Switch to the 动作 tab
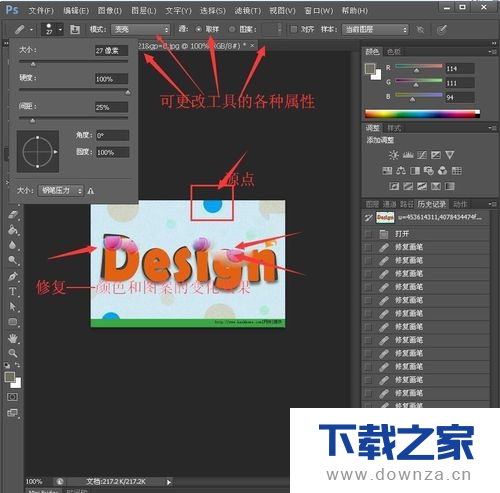Image resolution: width=500 pixels, height=493 pixels. (x=460, y=204)
